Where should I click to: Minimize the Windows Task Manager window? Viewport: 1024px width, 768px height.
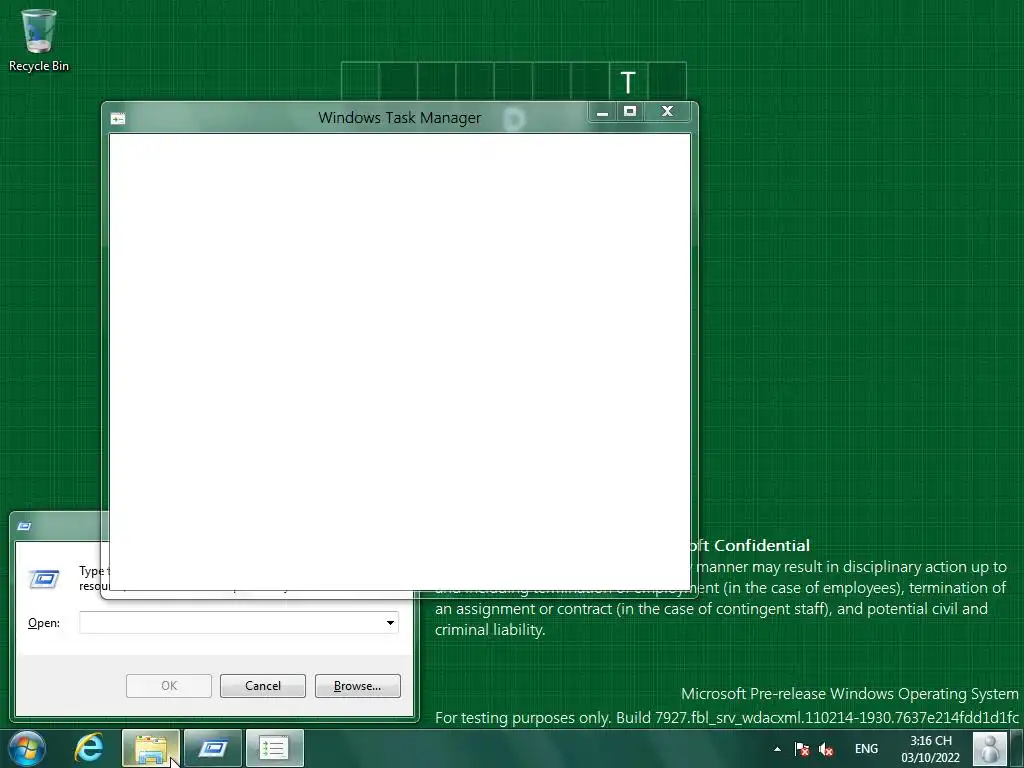(x=602, y=112)
